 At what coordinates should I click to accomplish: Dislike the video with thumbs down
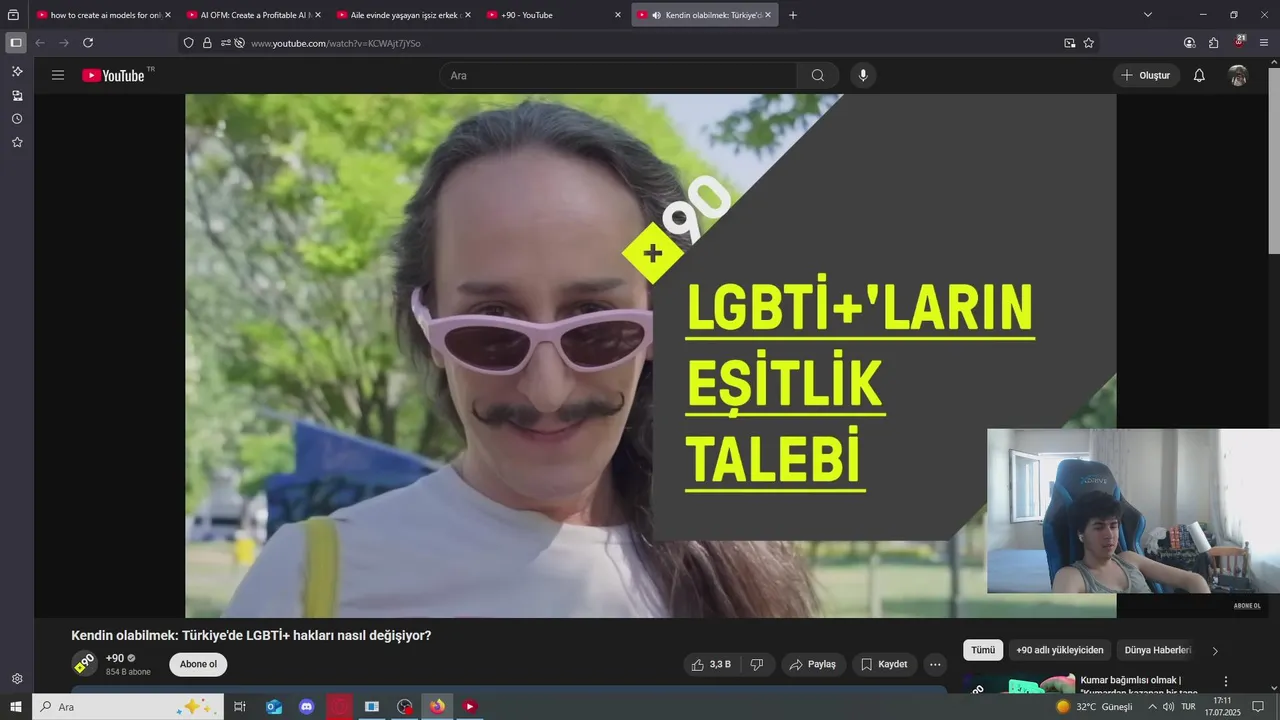[757, 664]
